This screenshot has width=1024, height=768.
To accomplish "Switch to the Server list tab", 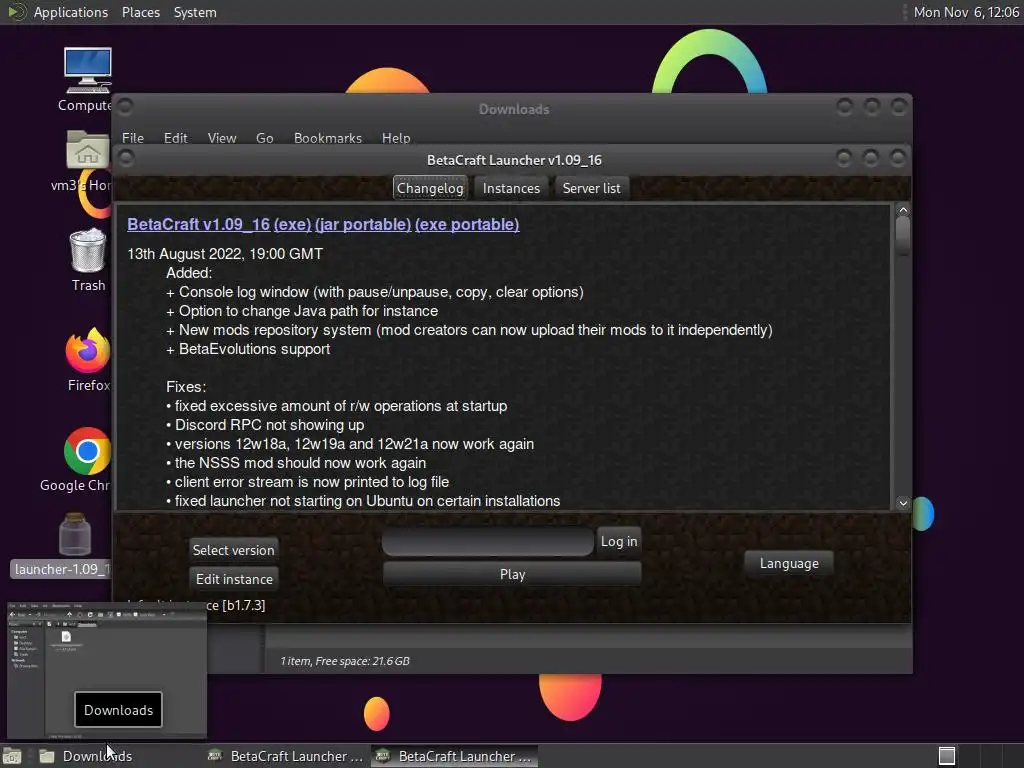I will click(x=592, y=188).
